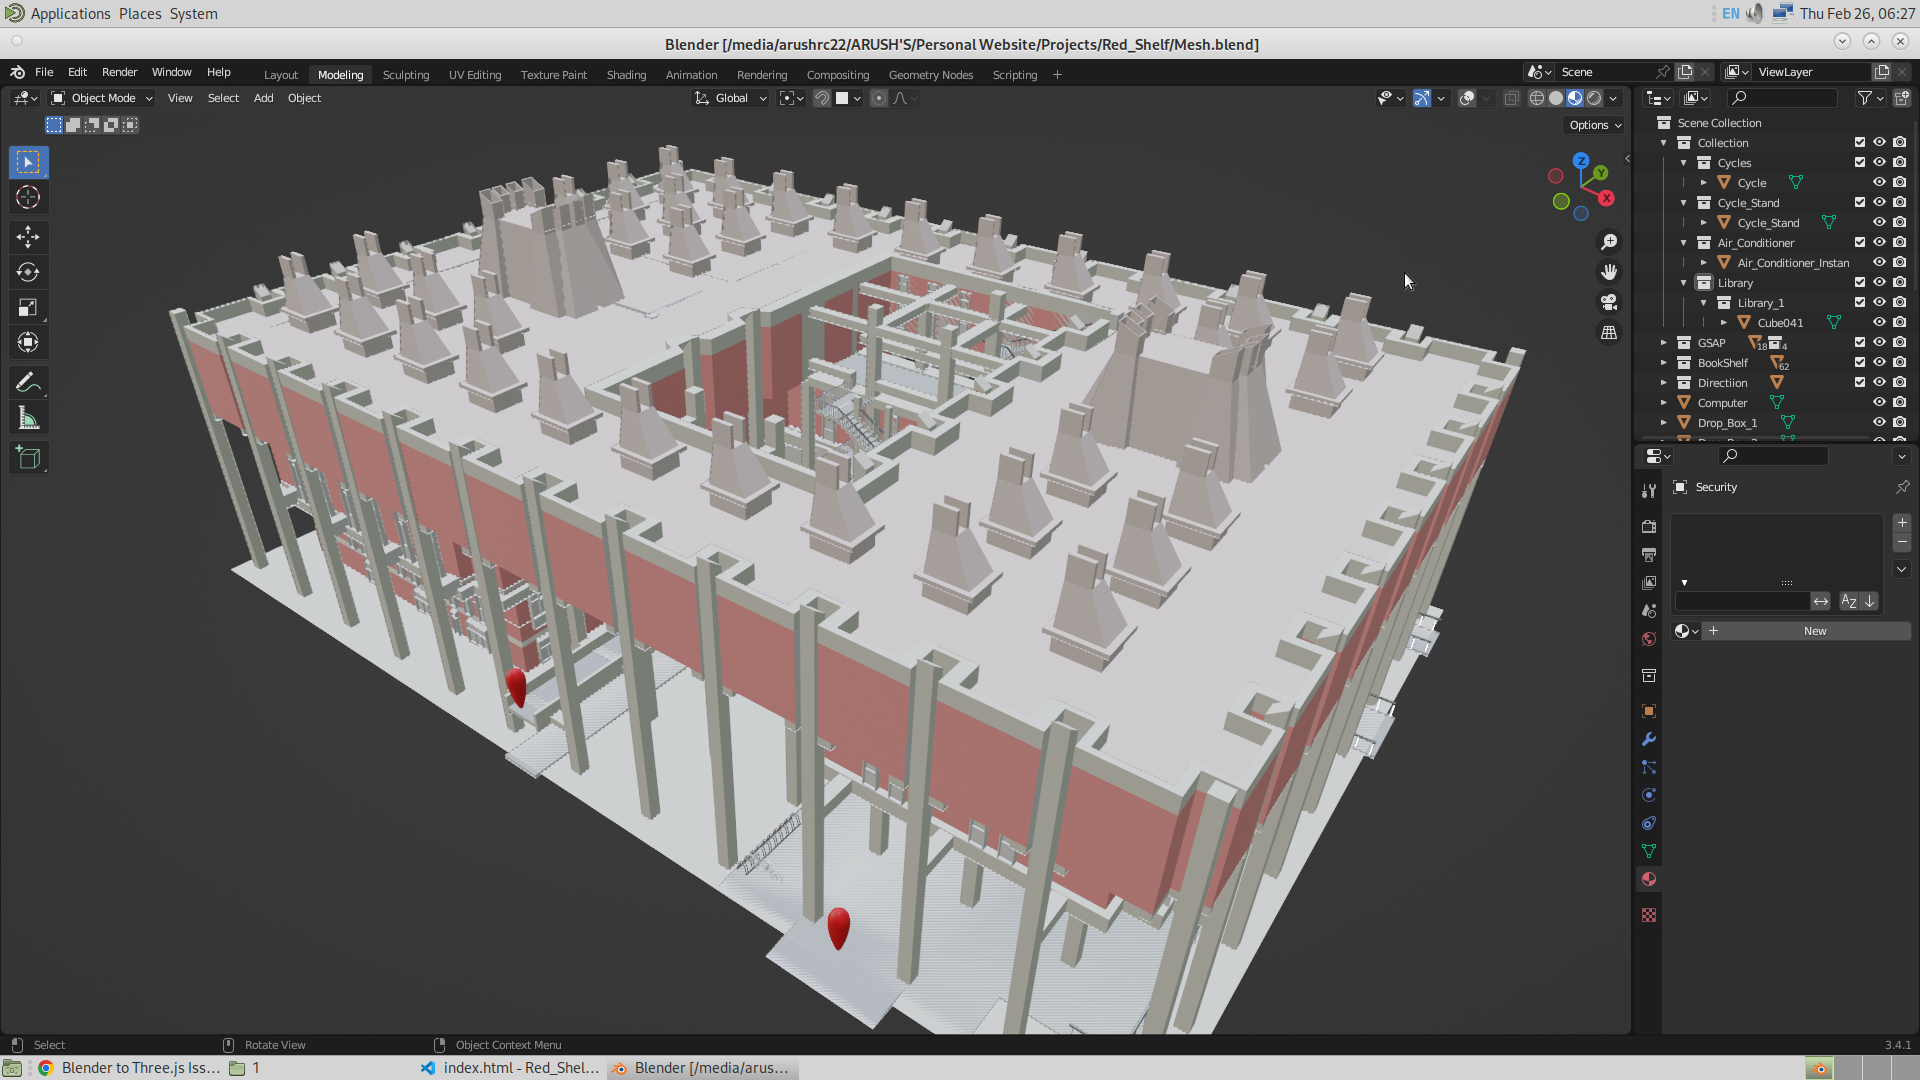Open the Annotate tool
The height and width of the screenshot is (1080, 1920).
coord(28,382)
